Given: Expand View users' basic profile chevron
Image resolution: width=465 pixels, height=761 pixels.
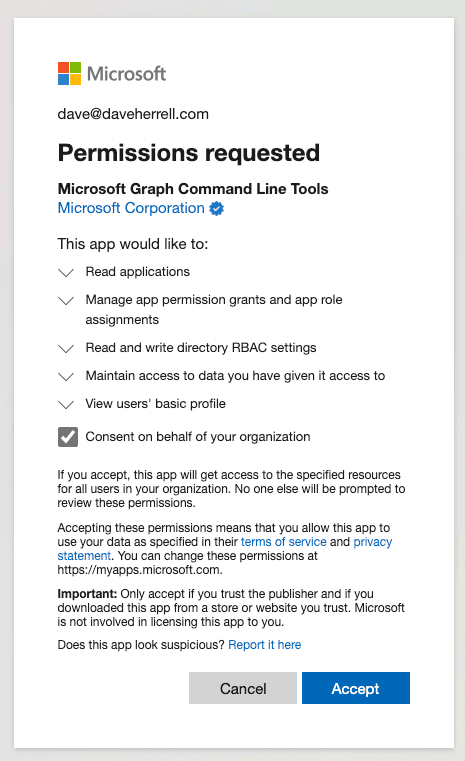Looking at the screenshot, I should coord(66,404).
